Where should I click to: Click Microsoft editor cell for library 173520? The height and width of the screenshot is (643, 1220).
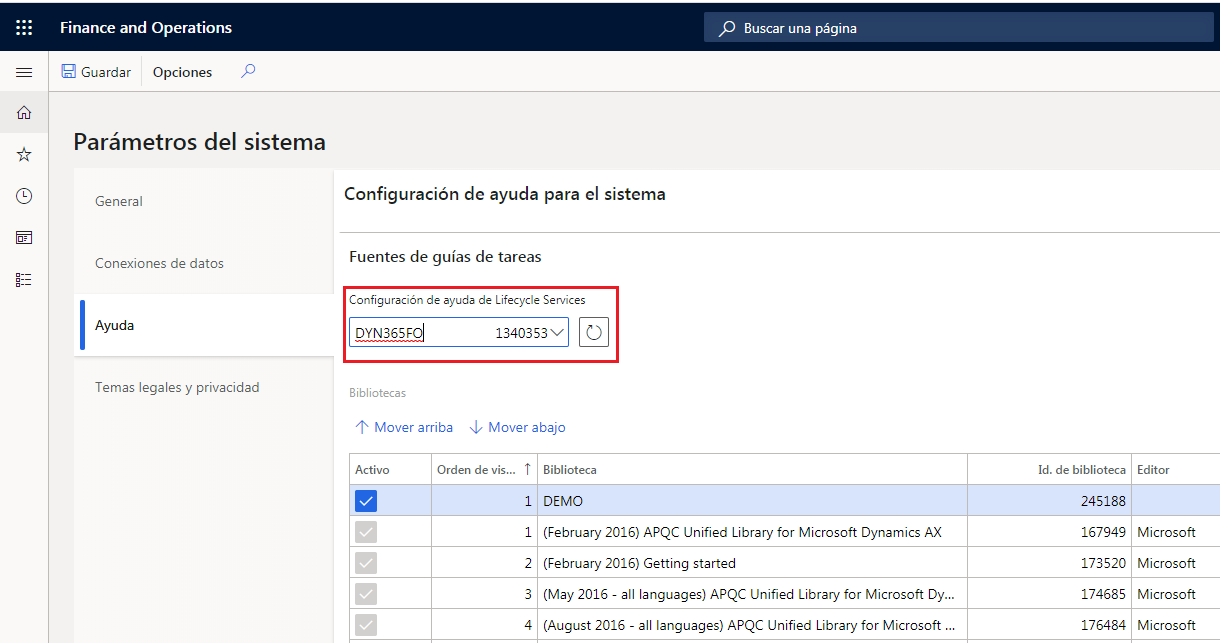pyautogui.click(x=1176, y=563)
